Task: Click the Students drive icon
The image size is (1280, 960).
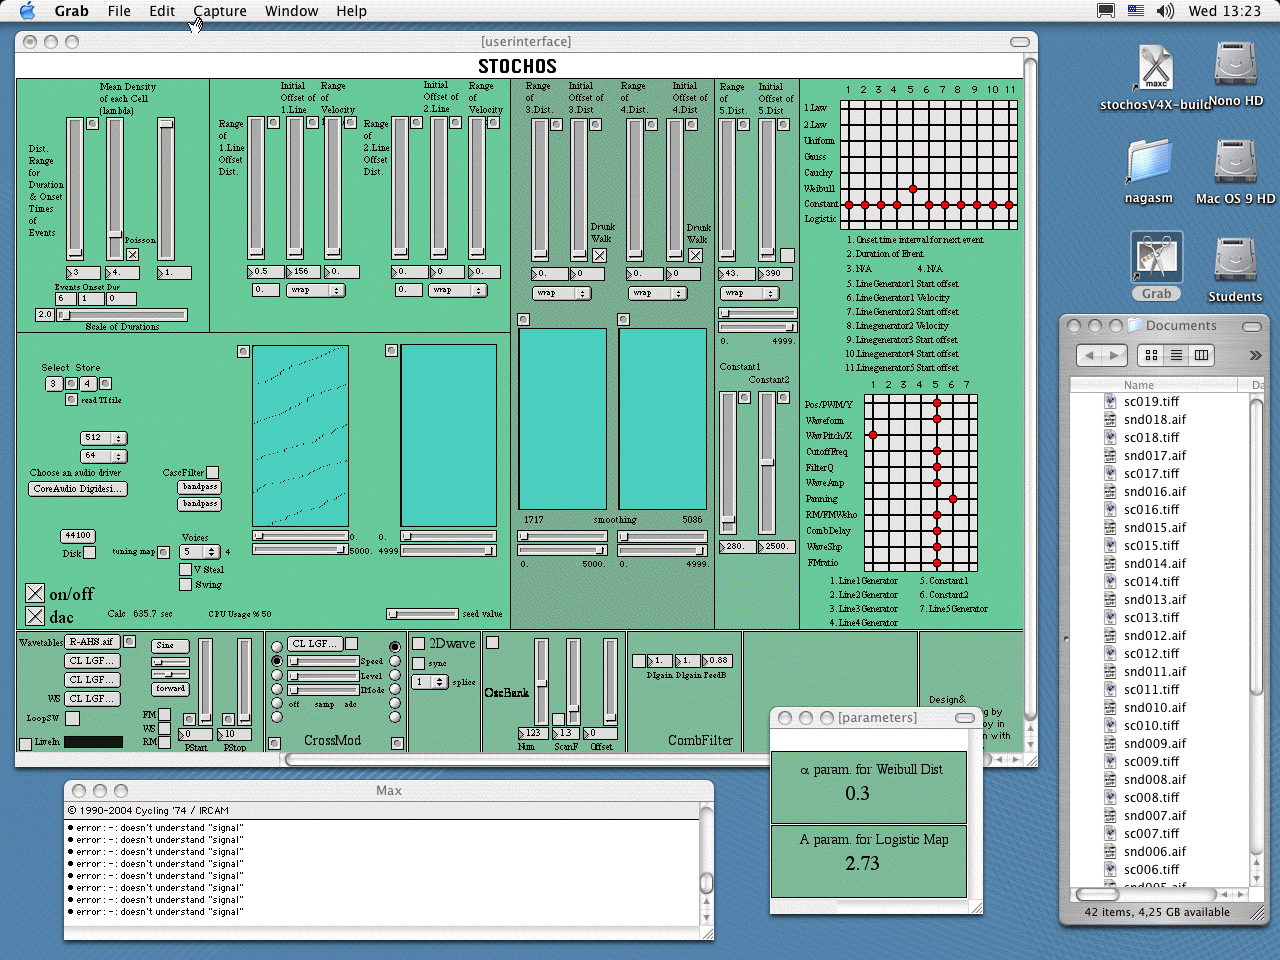Action: pyautogui.click(x=1235, y=260)
